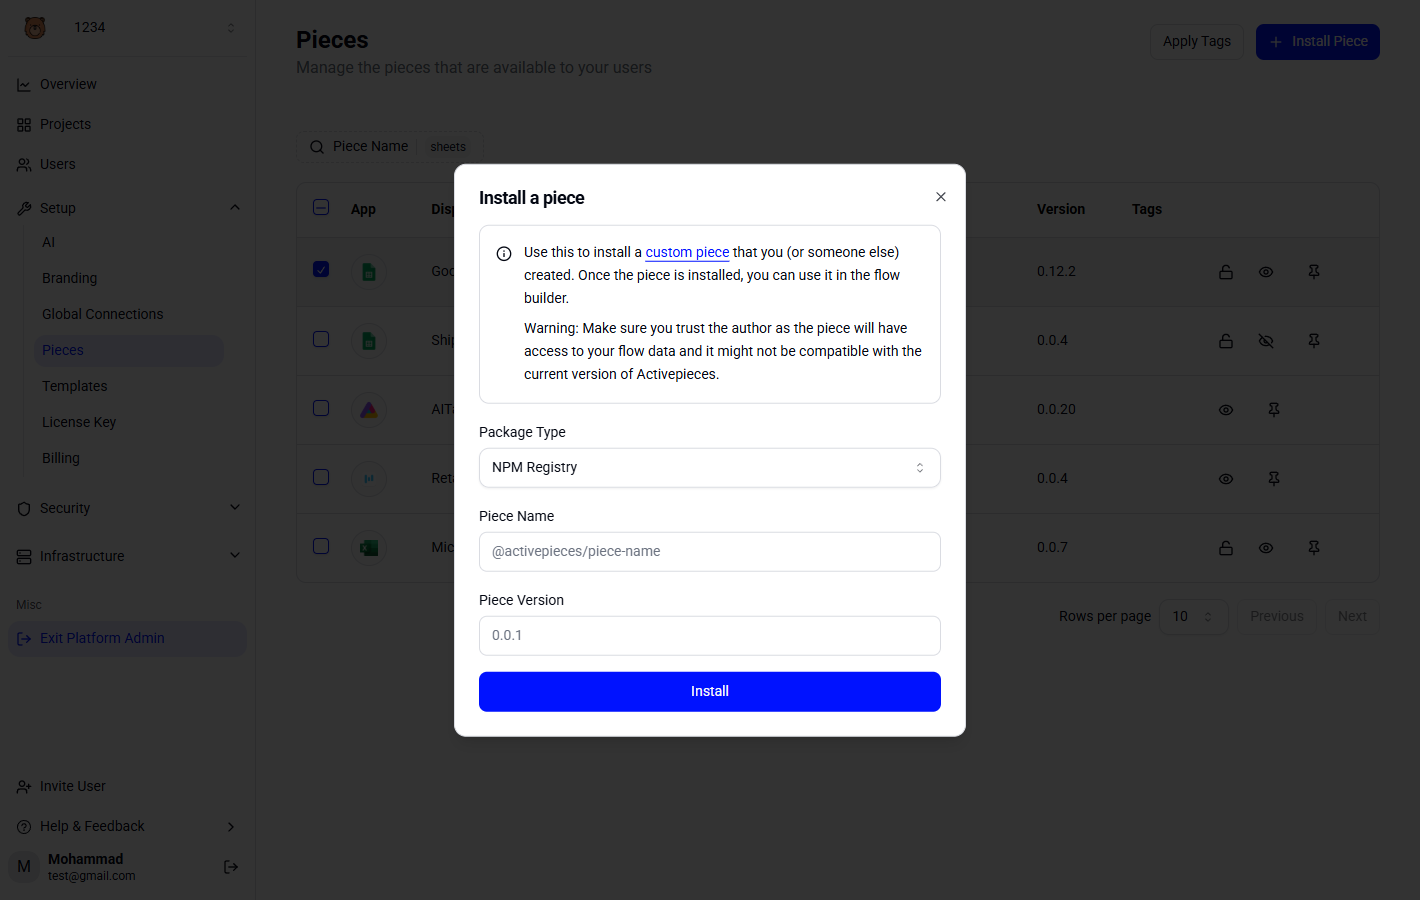Click the Piece Name input field
Screen dimensions: 1420x900
[x=709, y=552]
